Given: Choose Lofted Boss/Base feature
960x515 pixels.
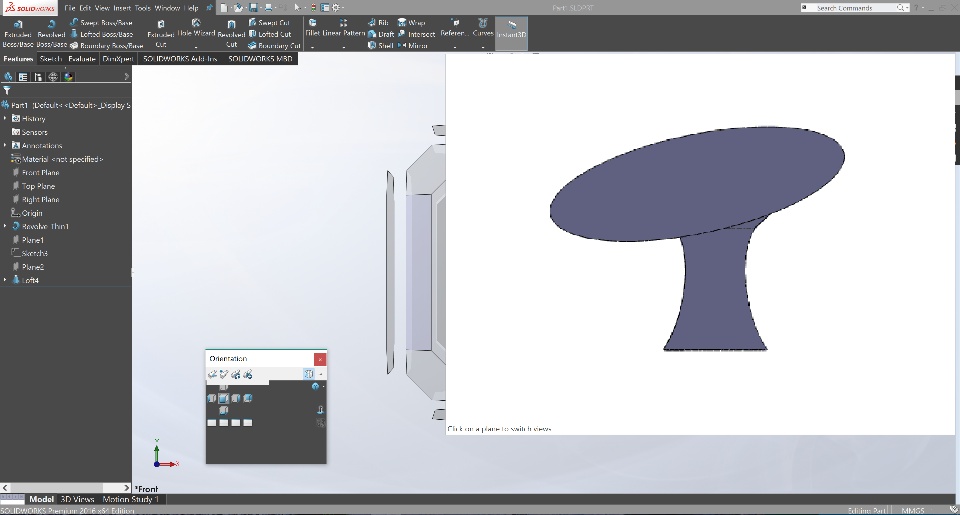Looking at the screenshot, I should [x=101, y=34].
